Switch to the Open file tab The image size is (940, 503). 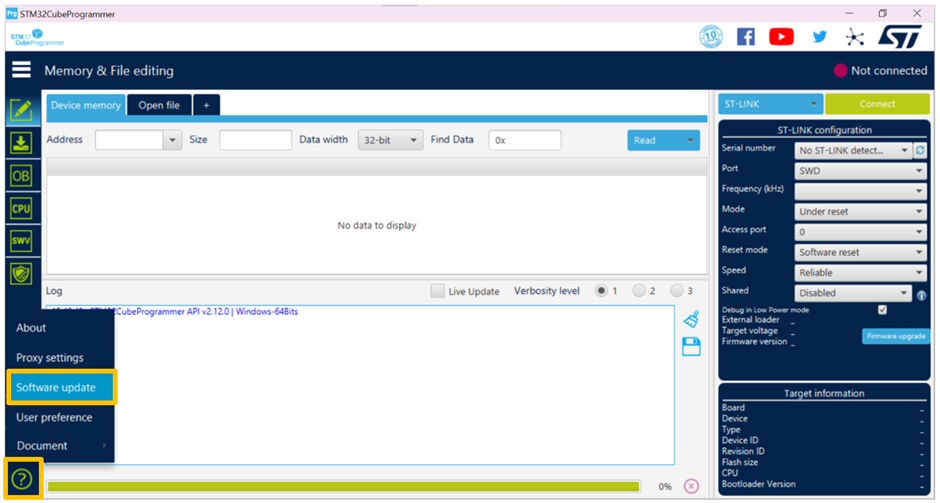click(159, 105)
